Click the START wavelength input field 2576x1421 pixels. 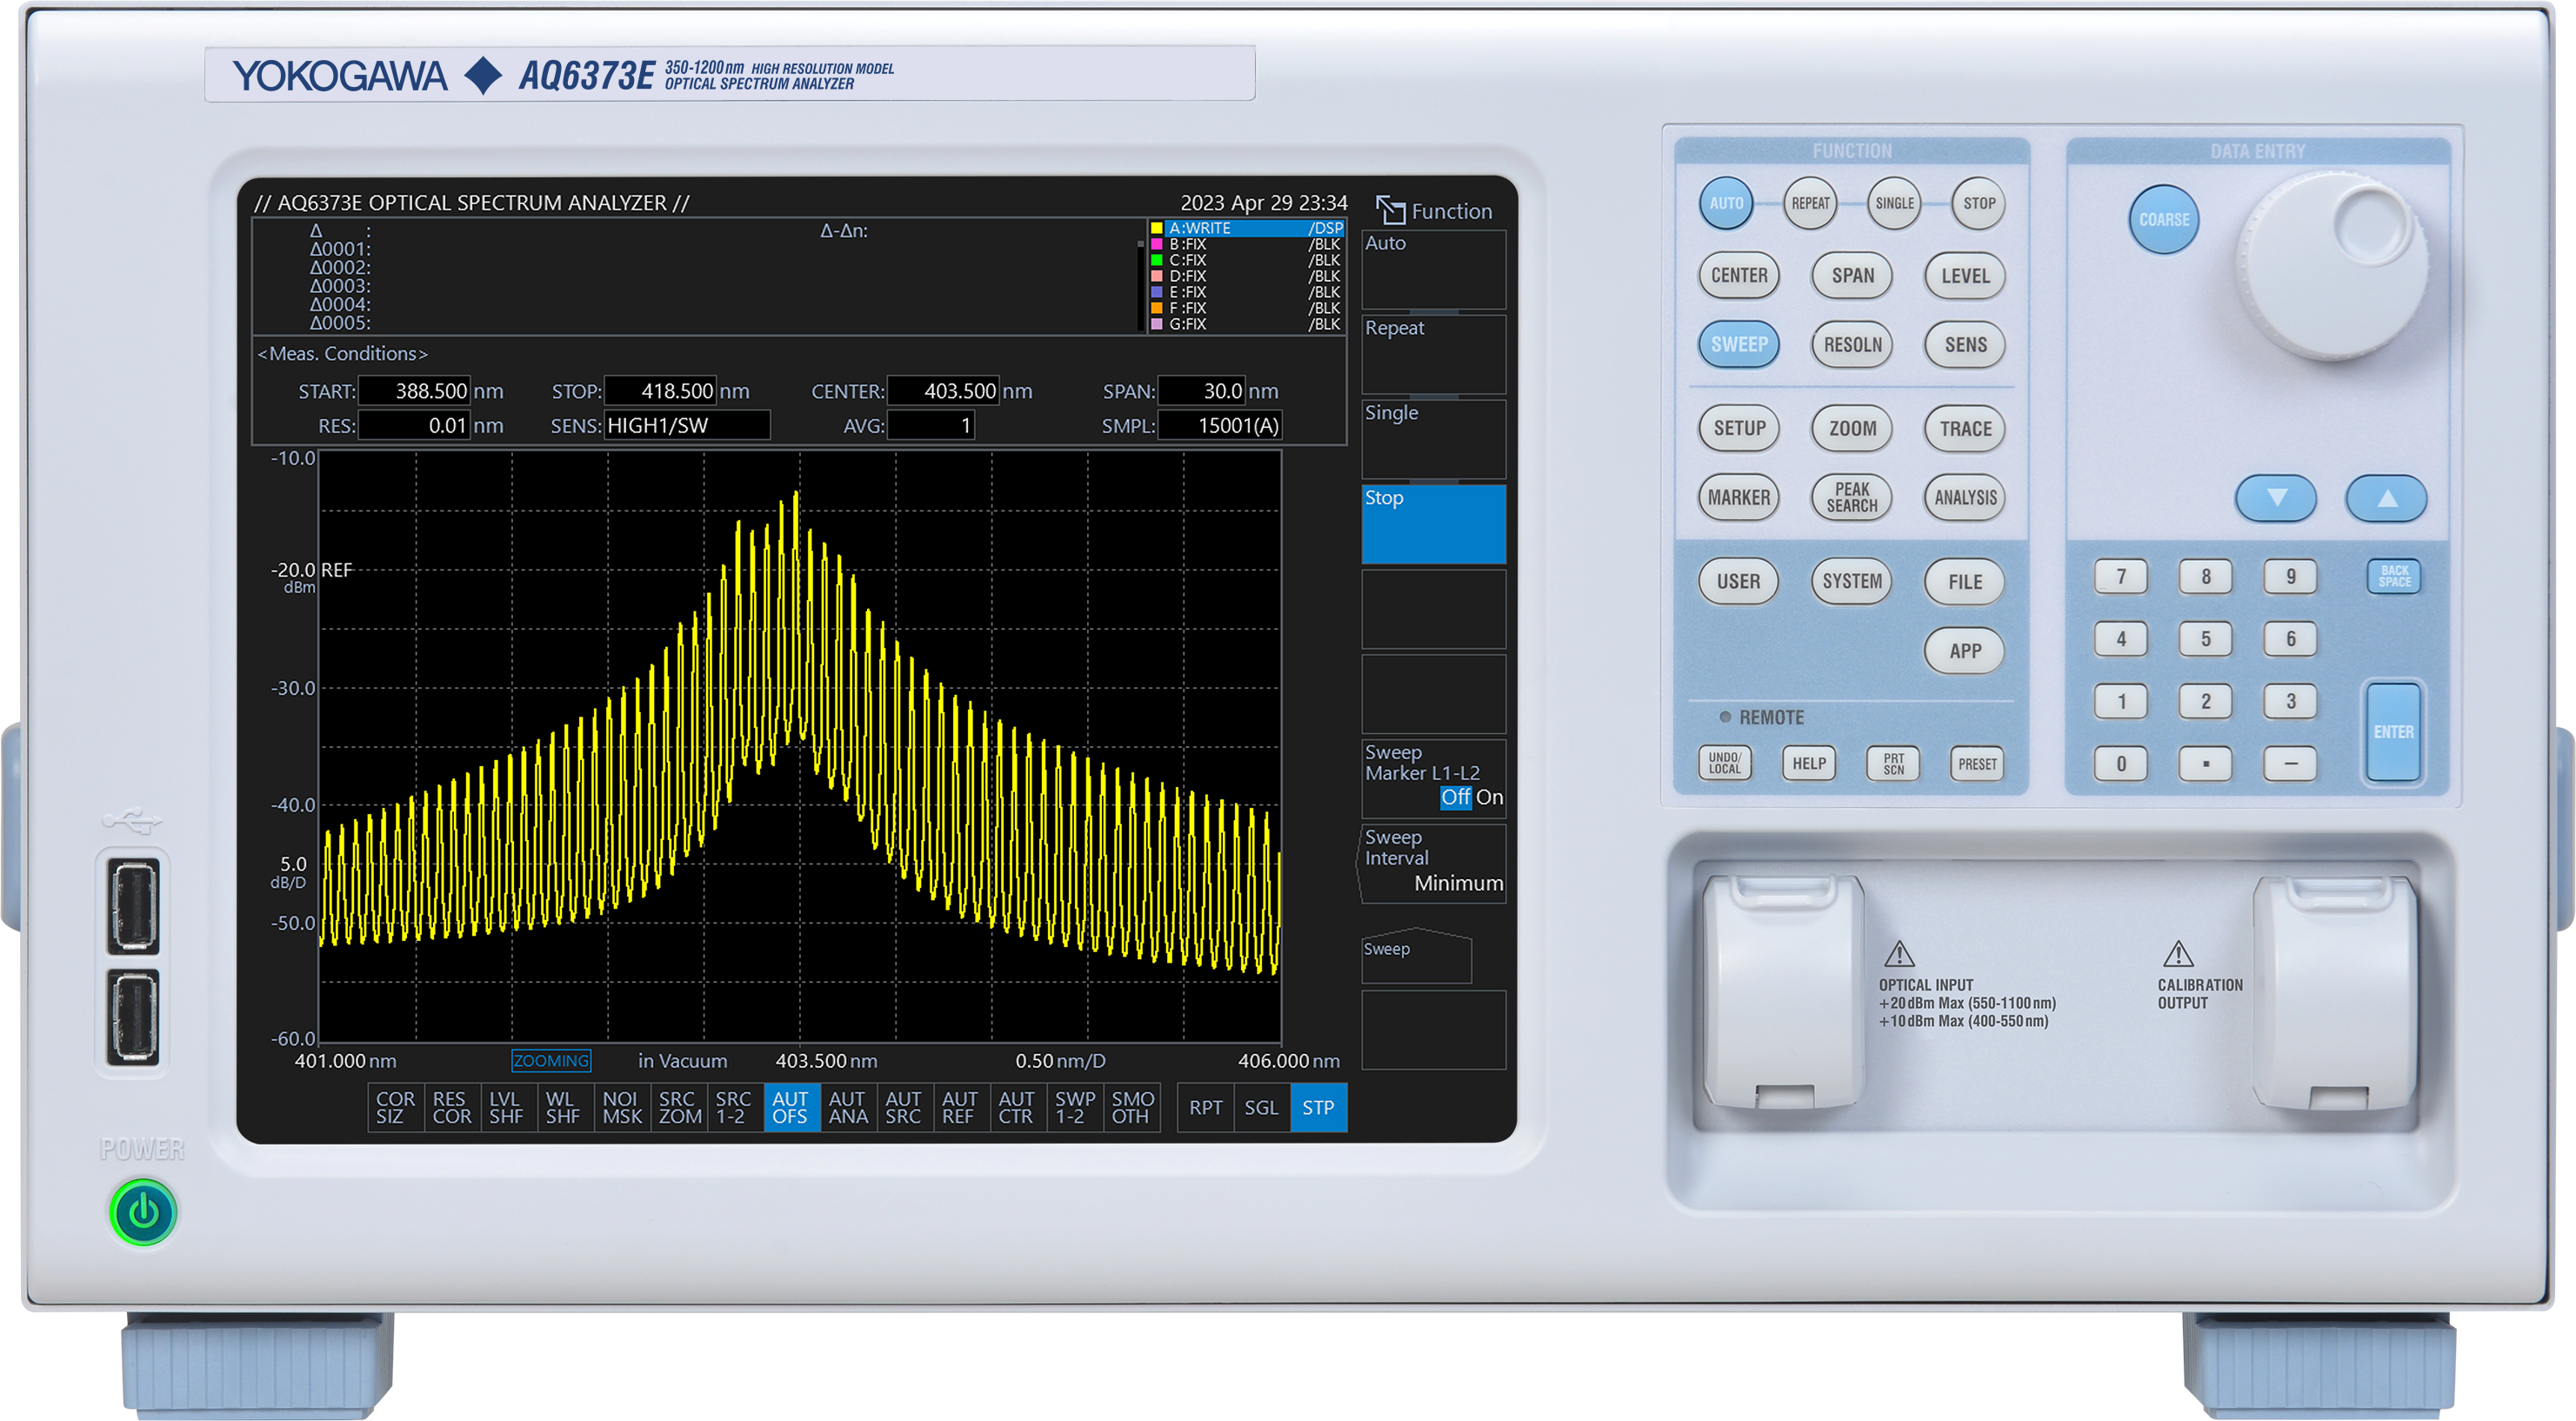click(x=415, y=391)
